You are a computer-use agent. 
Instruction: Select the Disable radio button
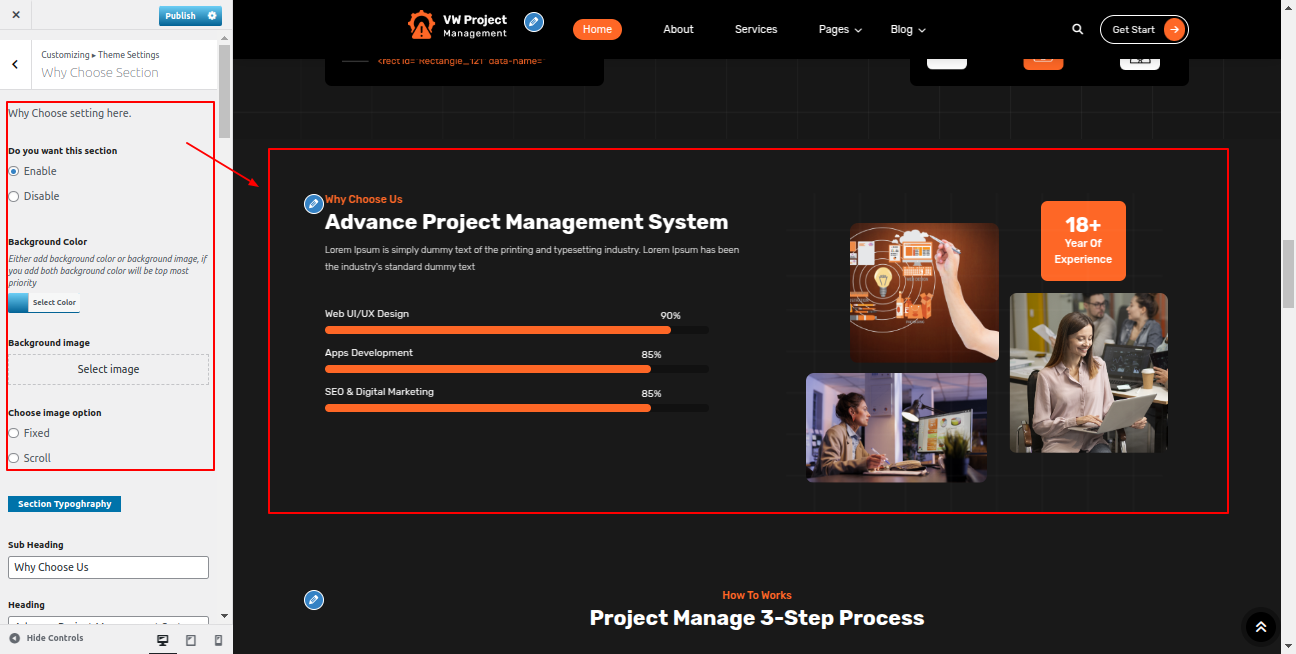point(14,197)
